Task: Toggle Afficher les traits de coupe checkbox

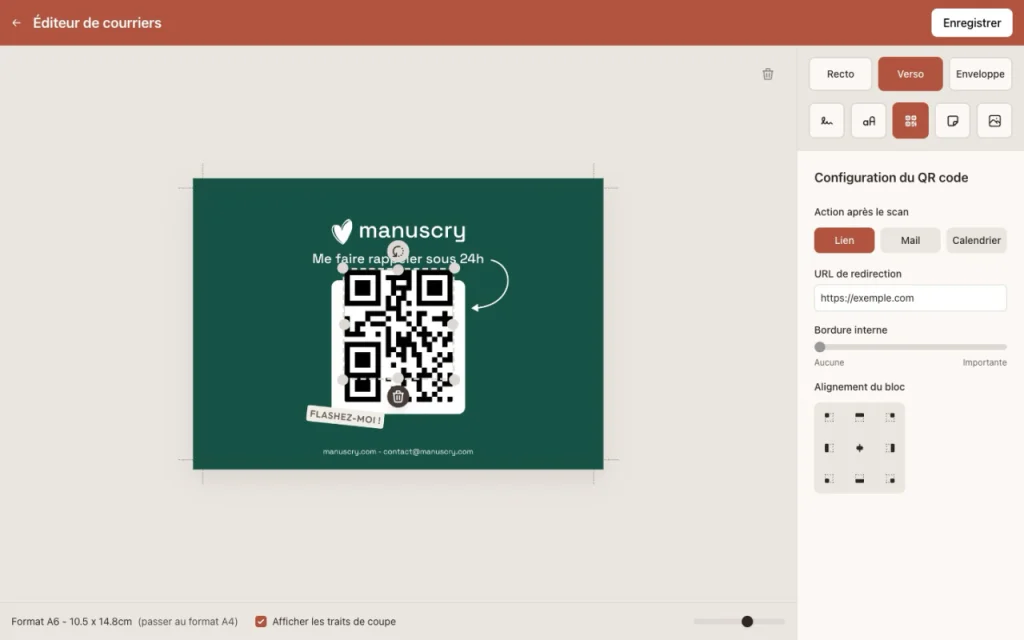Action: click(x=261, y=621)
